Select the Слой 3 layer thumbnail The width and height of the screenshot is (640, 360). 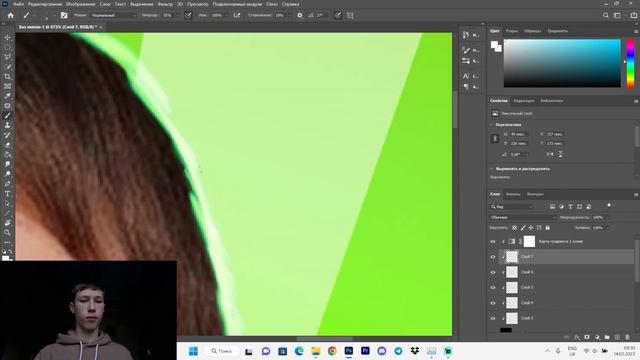[x=512, y=318]
